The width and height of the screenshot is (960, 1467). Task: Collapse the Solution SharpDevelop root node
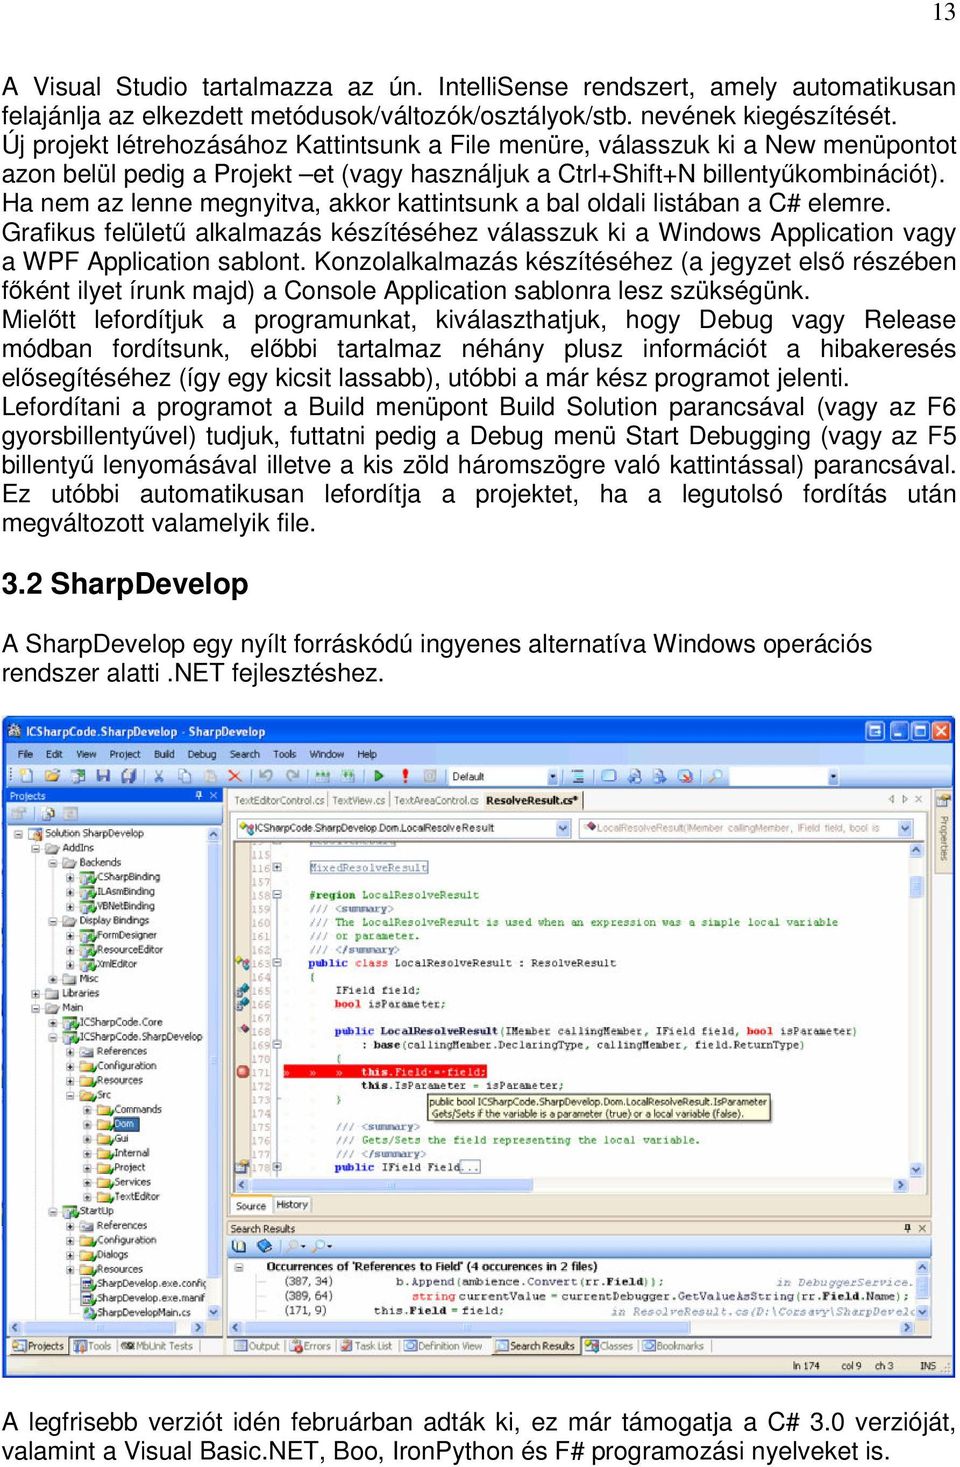19,833
